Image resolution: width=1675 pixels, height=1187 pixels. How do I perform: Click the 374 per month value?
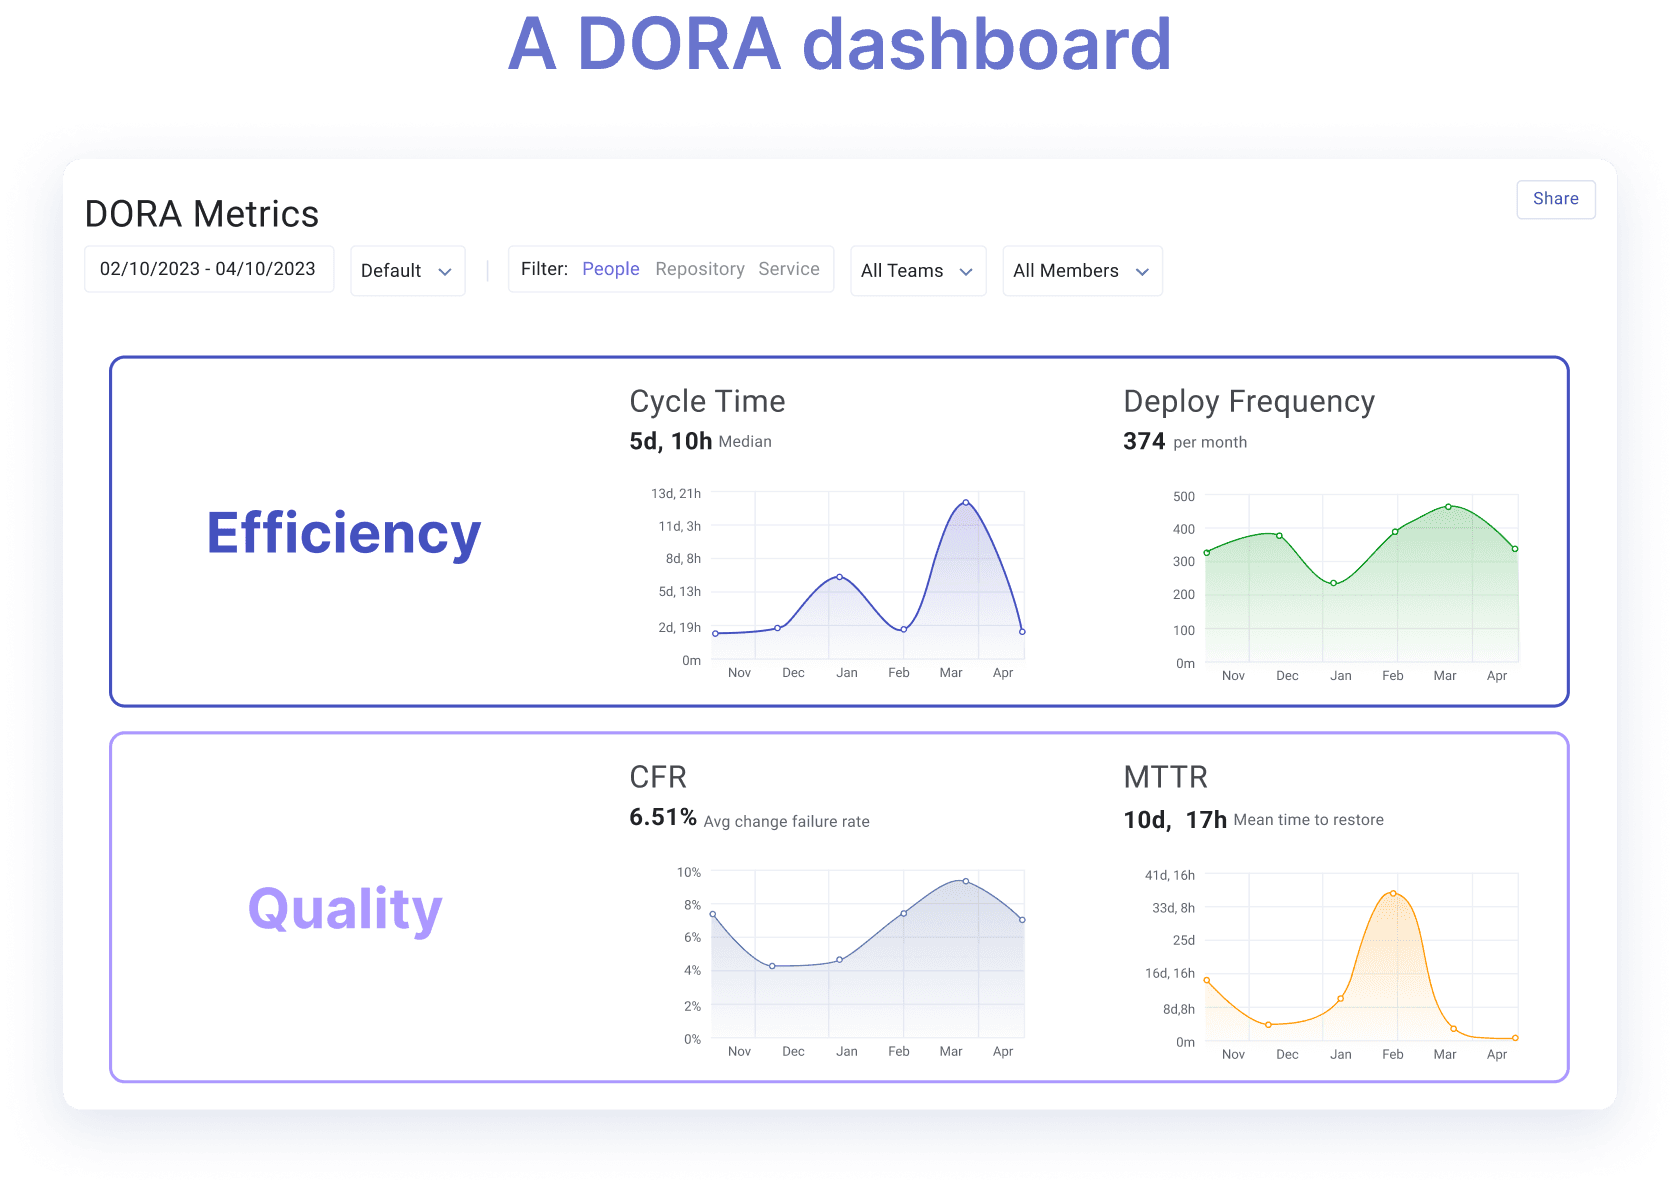(1144, 441)
